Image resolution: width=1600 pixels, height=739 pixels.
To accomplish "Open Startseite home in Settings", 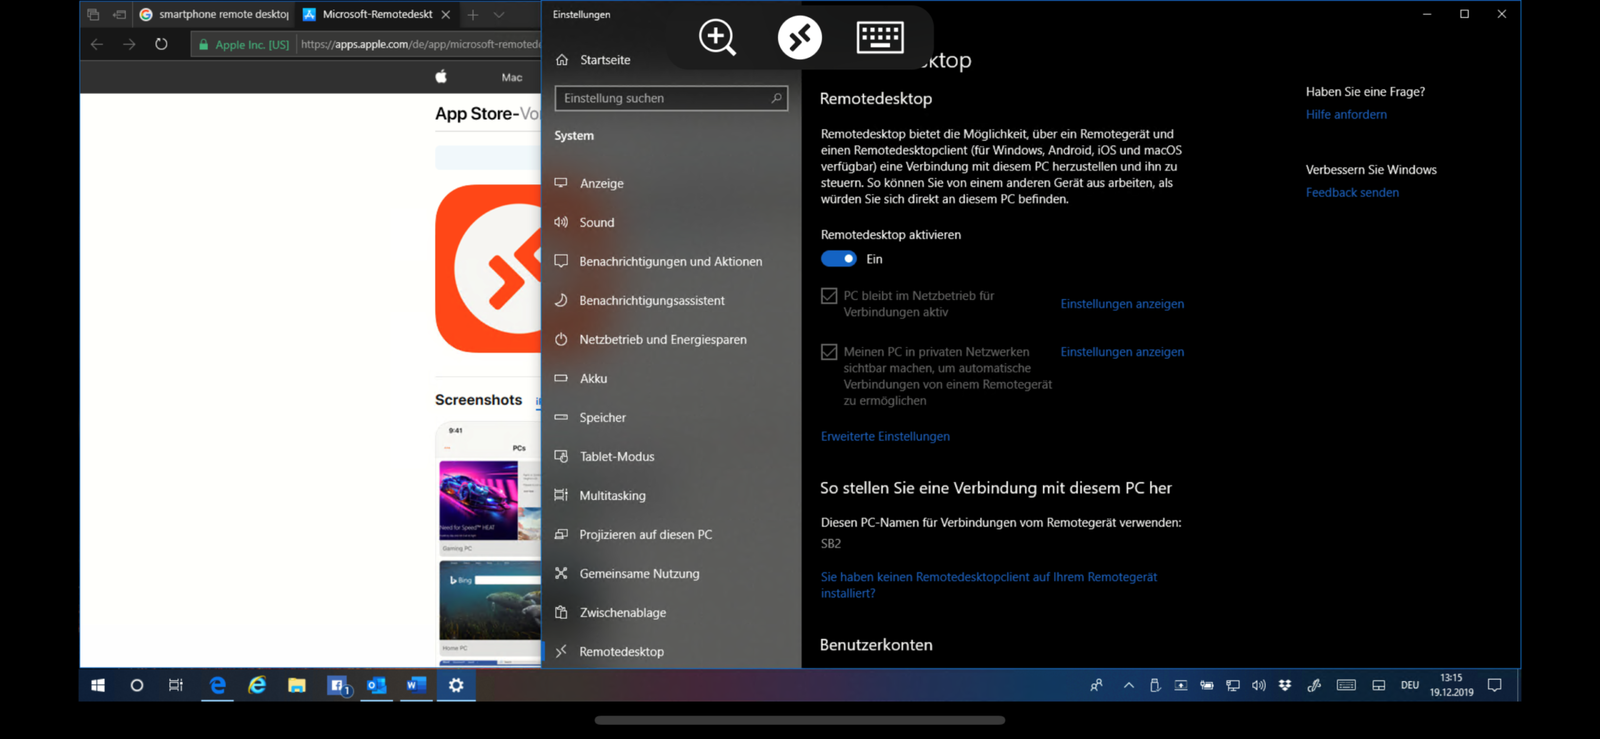I will [x=605, y=60].
